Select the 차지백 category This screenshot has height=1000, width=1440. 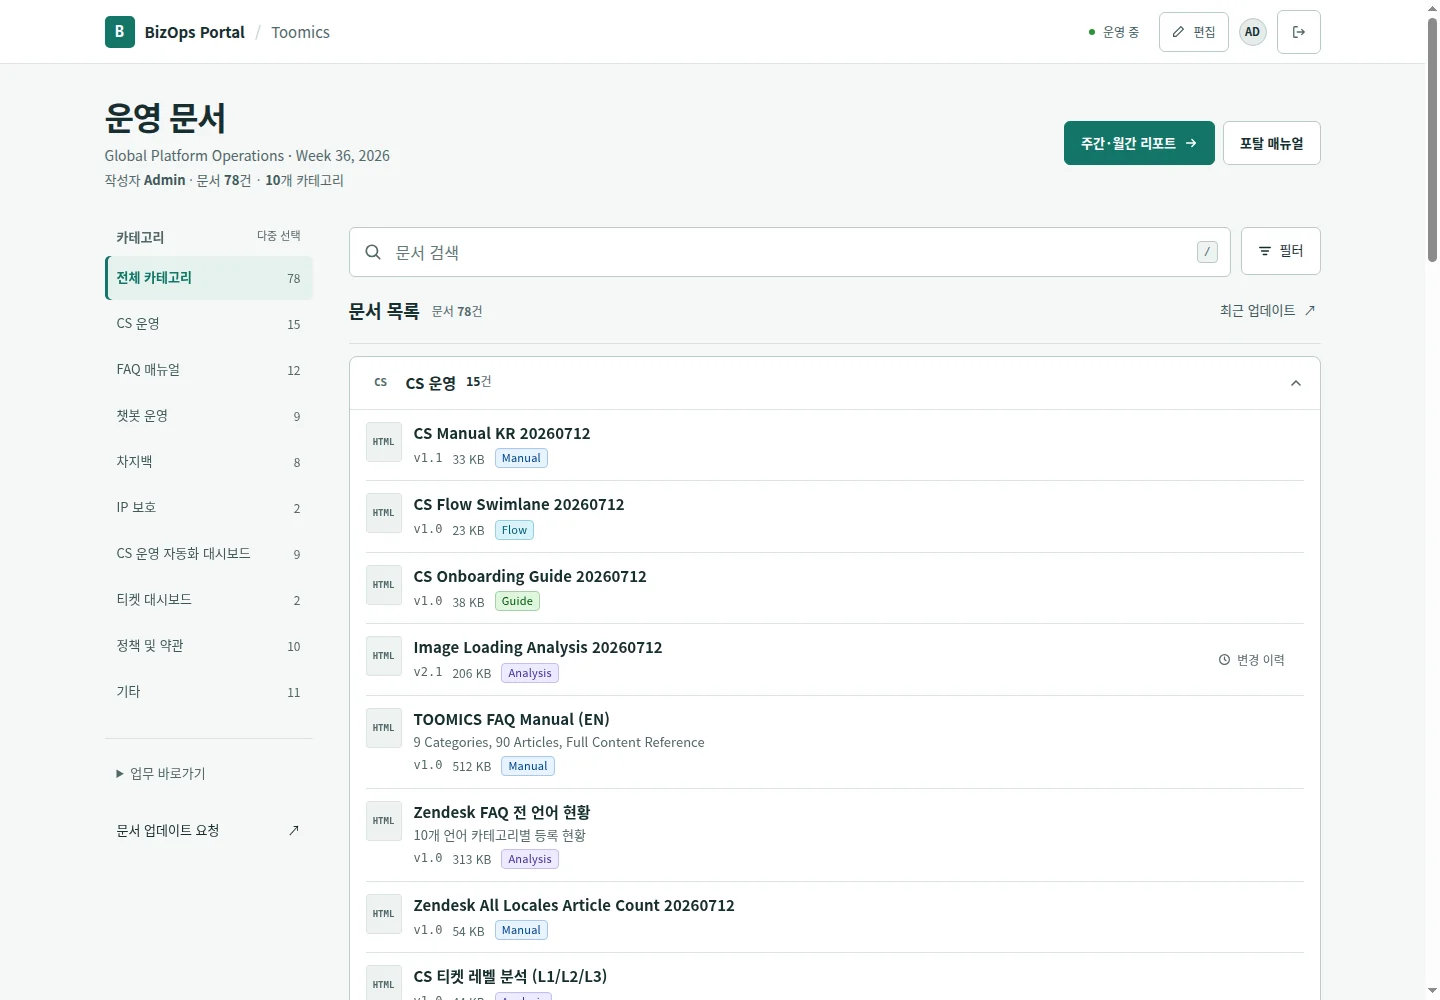click(209, 462)
